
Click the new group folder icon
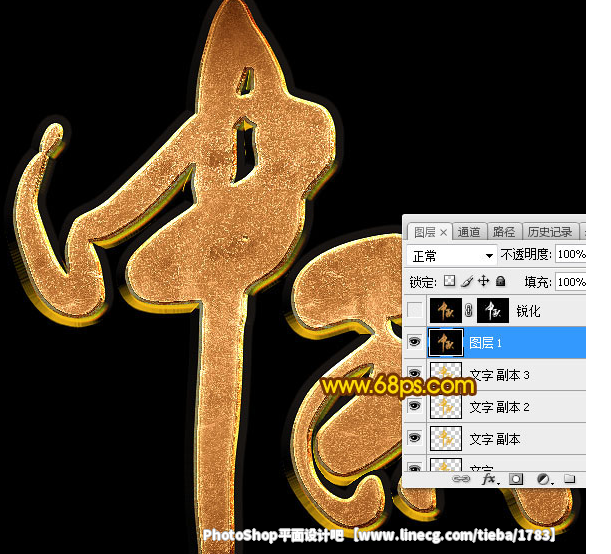point(569,479)
